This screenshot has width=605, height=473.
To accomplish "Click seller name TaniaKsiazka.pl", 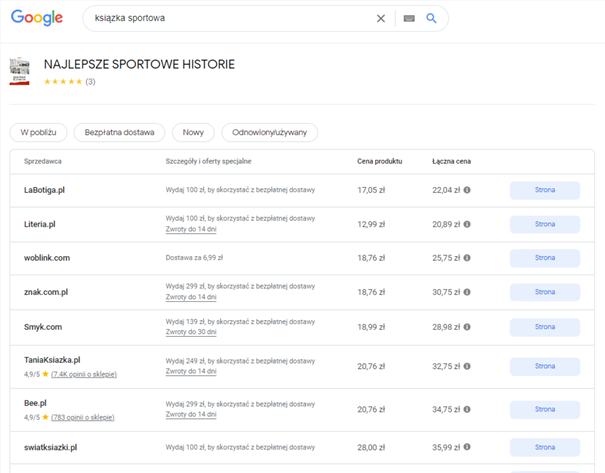I will point(52,360).
